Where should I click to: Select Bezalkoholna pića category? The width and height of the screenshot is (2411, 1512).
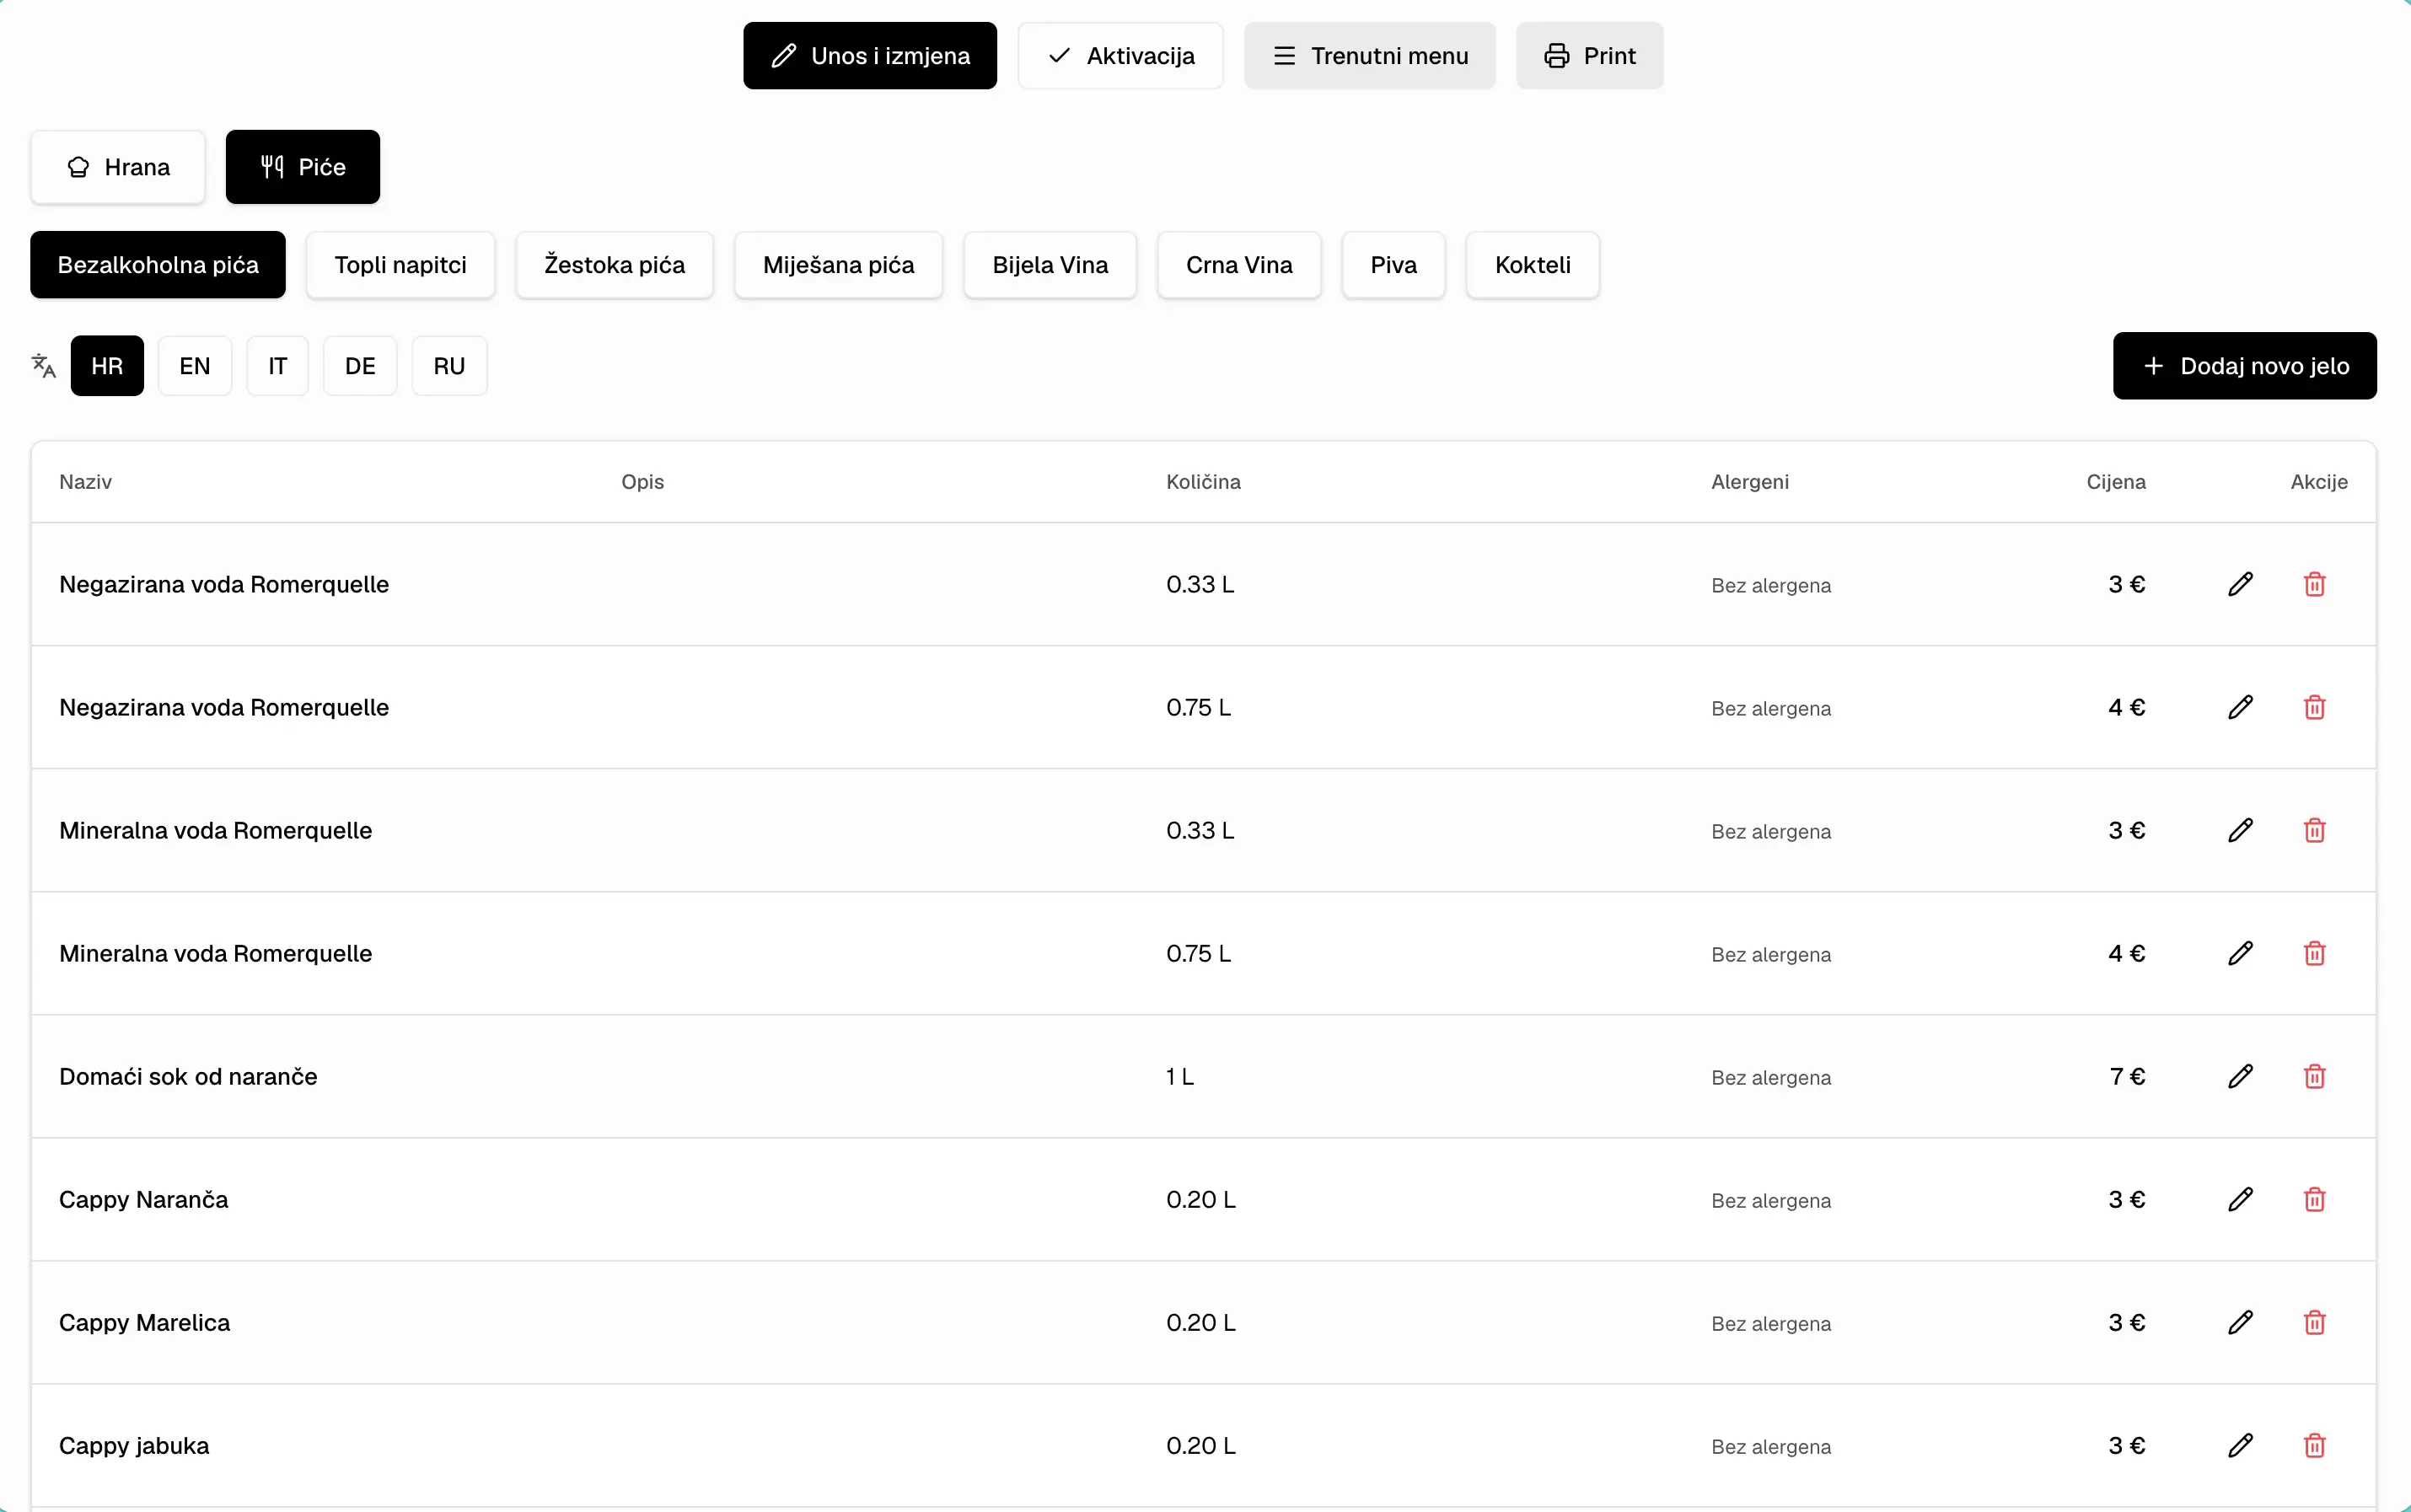(158, 265)
